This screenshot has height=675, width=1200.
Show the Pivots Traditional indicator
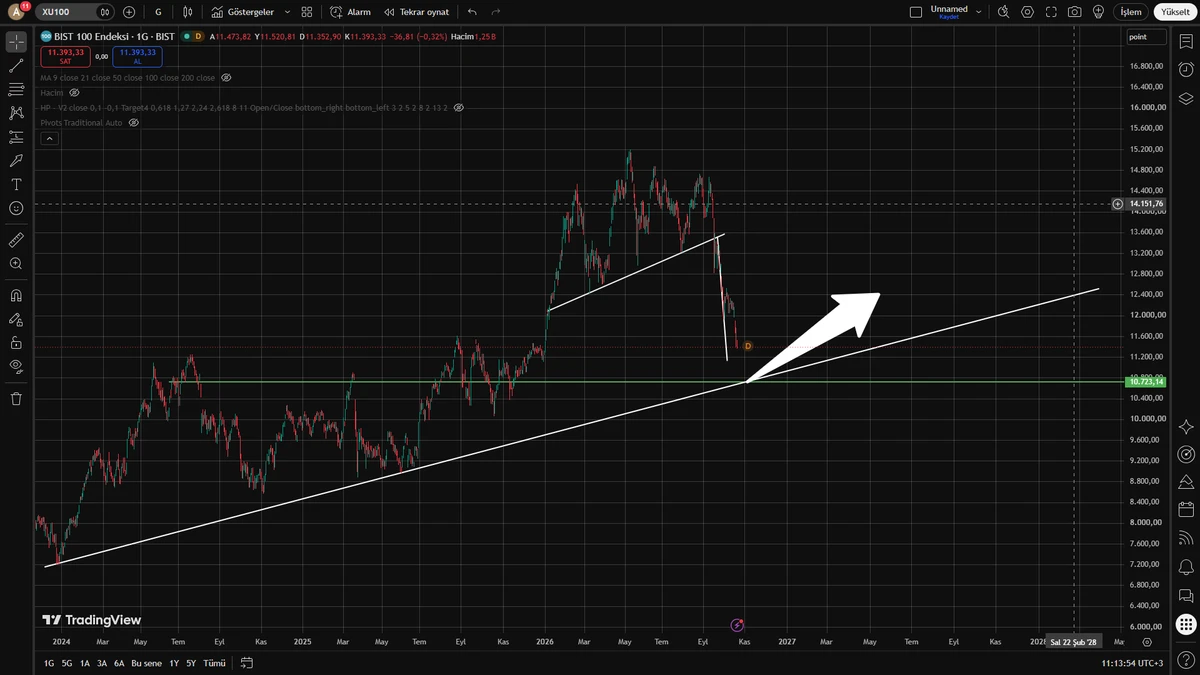(133, 122)
